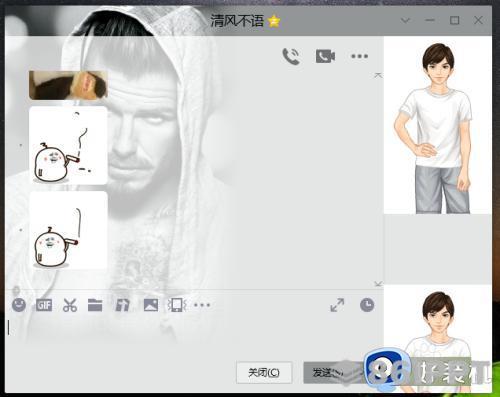Close the chat window with X
Viewport: 500px width, 397px height.
pyautogui.click(x=478, y=21)
